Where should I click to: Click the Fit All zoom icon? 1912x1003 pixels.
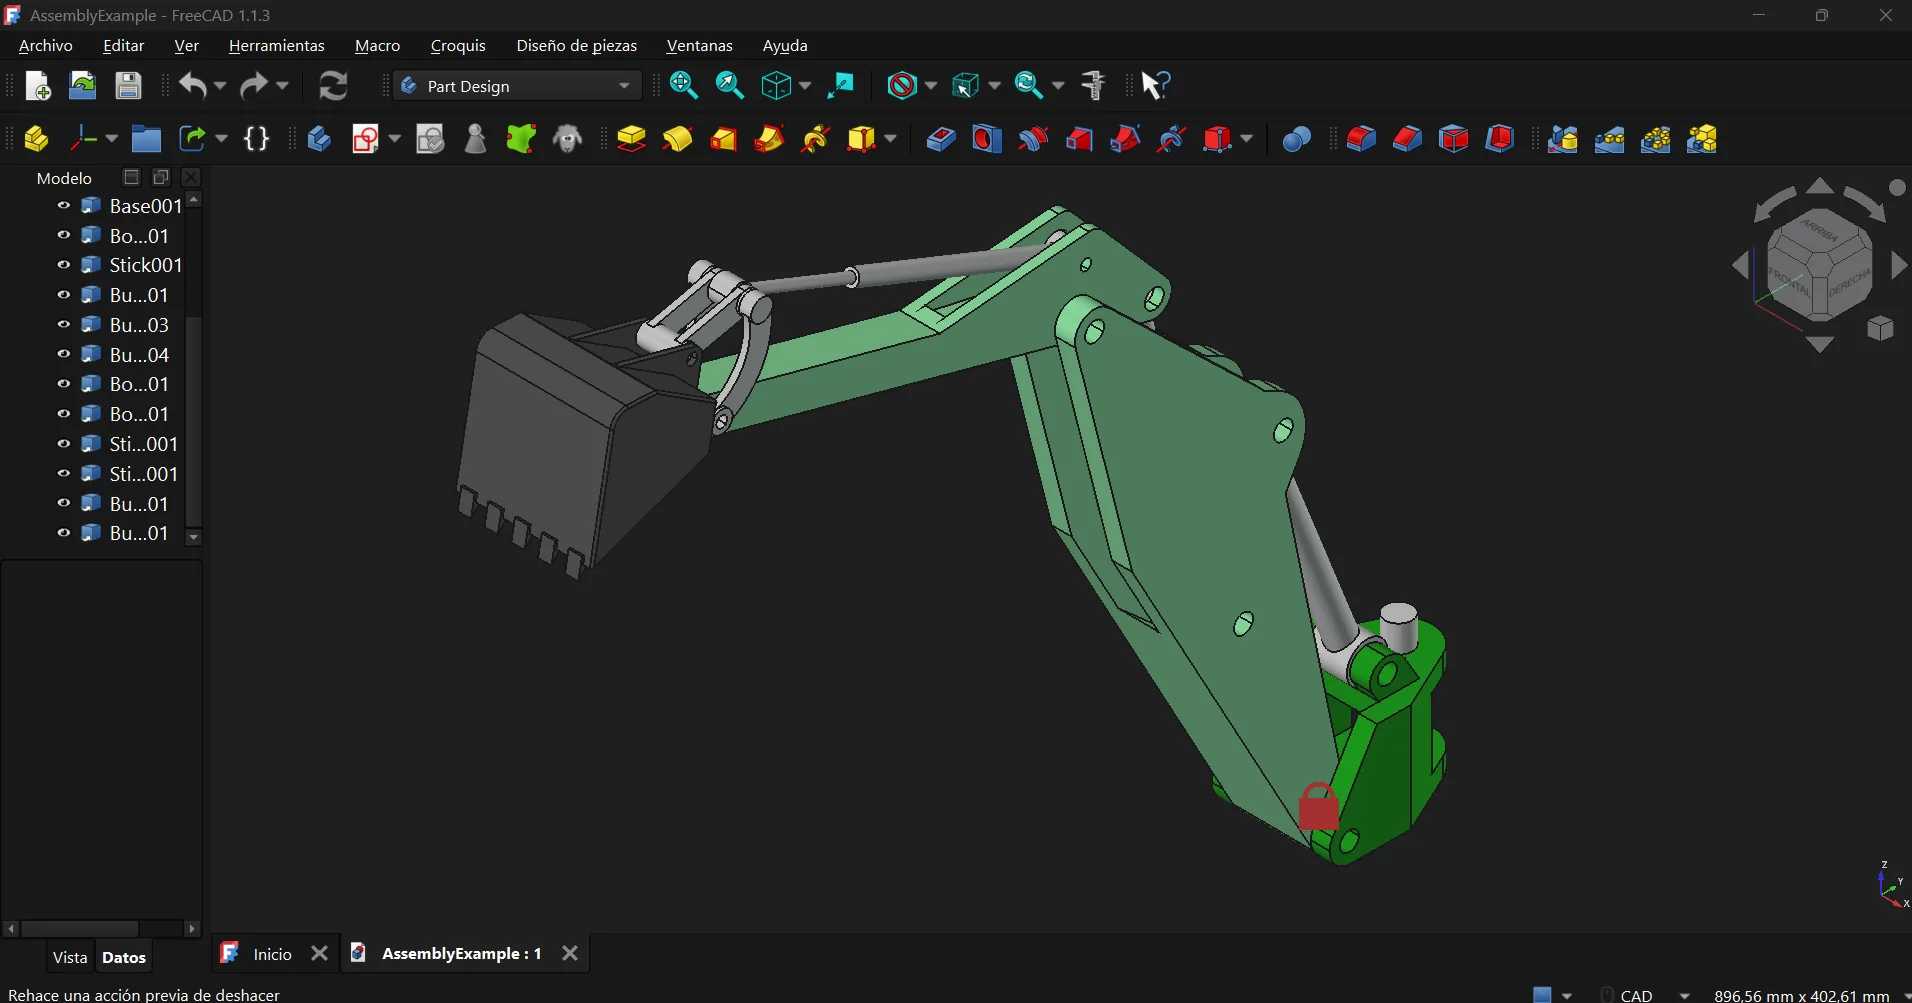click(684, 86)
